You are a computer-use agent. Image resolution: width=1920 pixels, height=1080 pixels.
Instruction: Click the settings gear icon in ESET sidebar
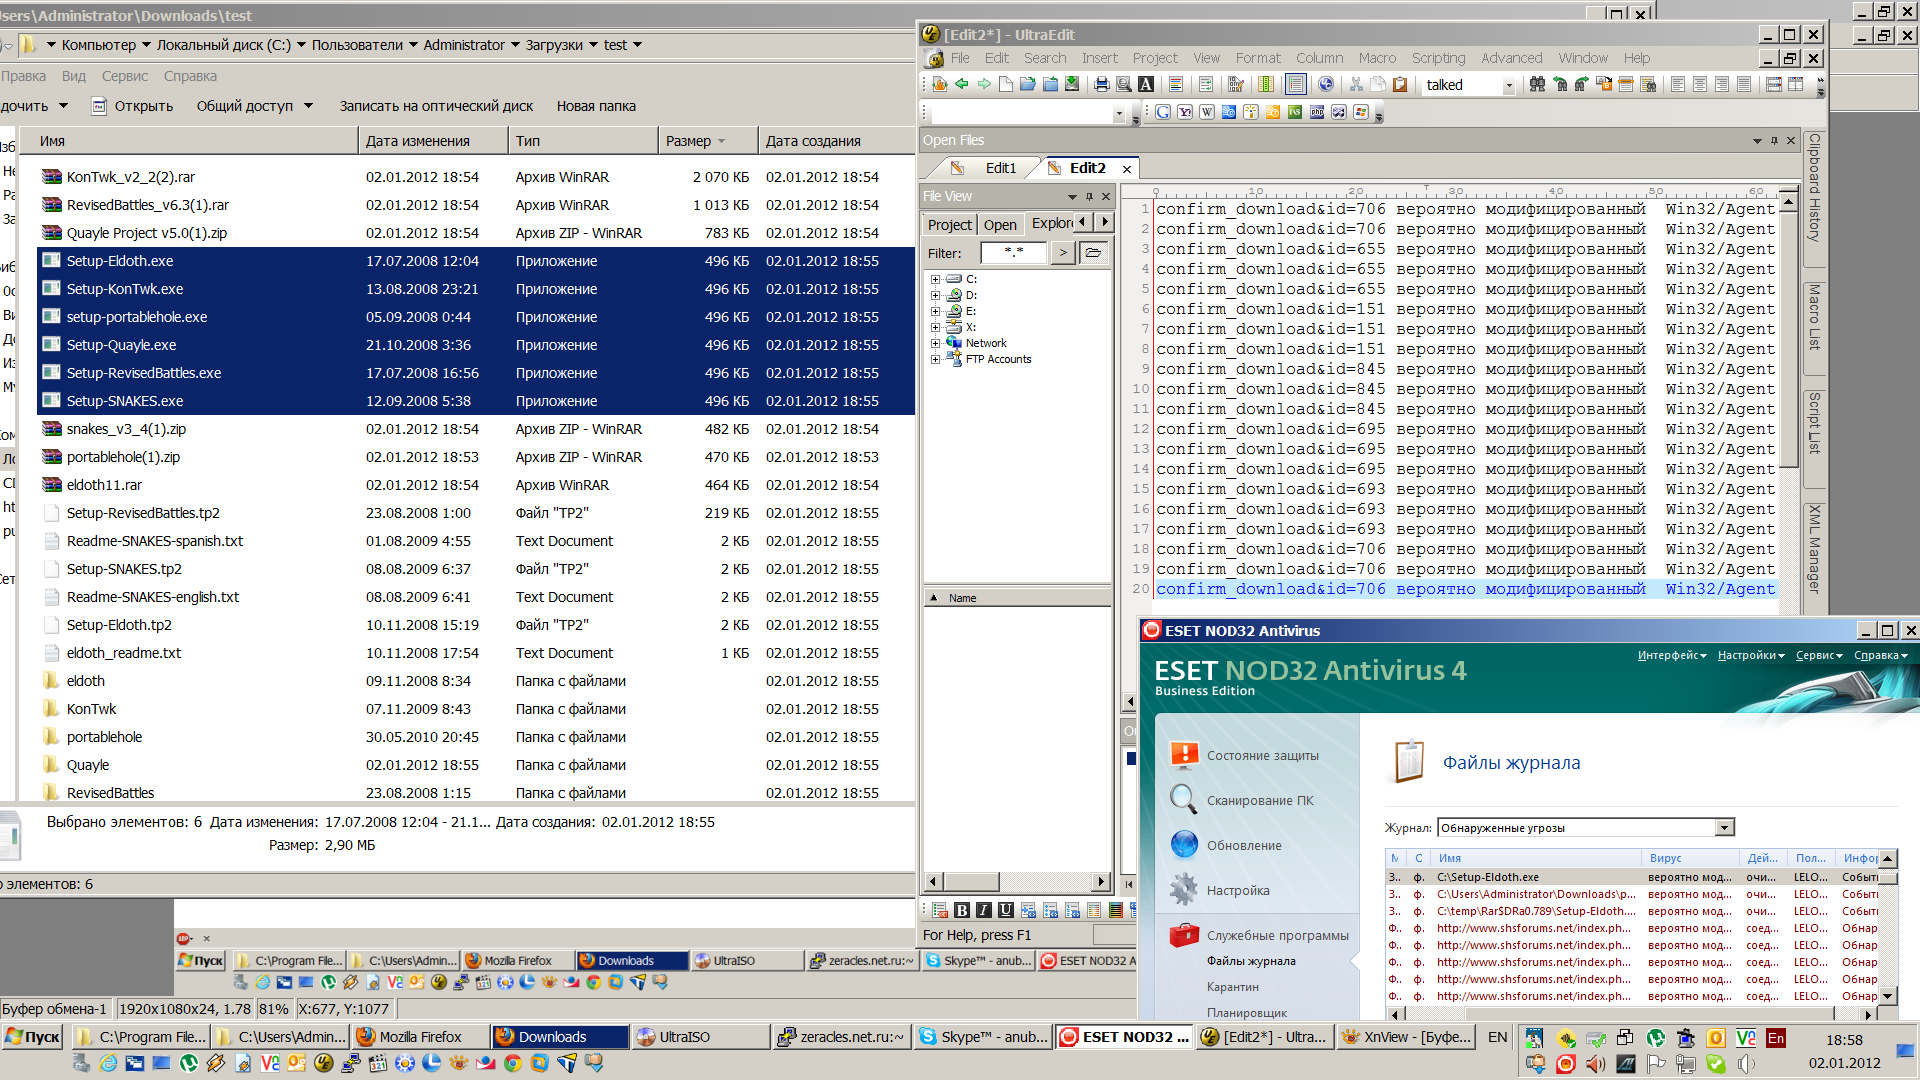(1184, 889)
